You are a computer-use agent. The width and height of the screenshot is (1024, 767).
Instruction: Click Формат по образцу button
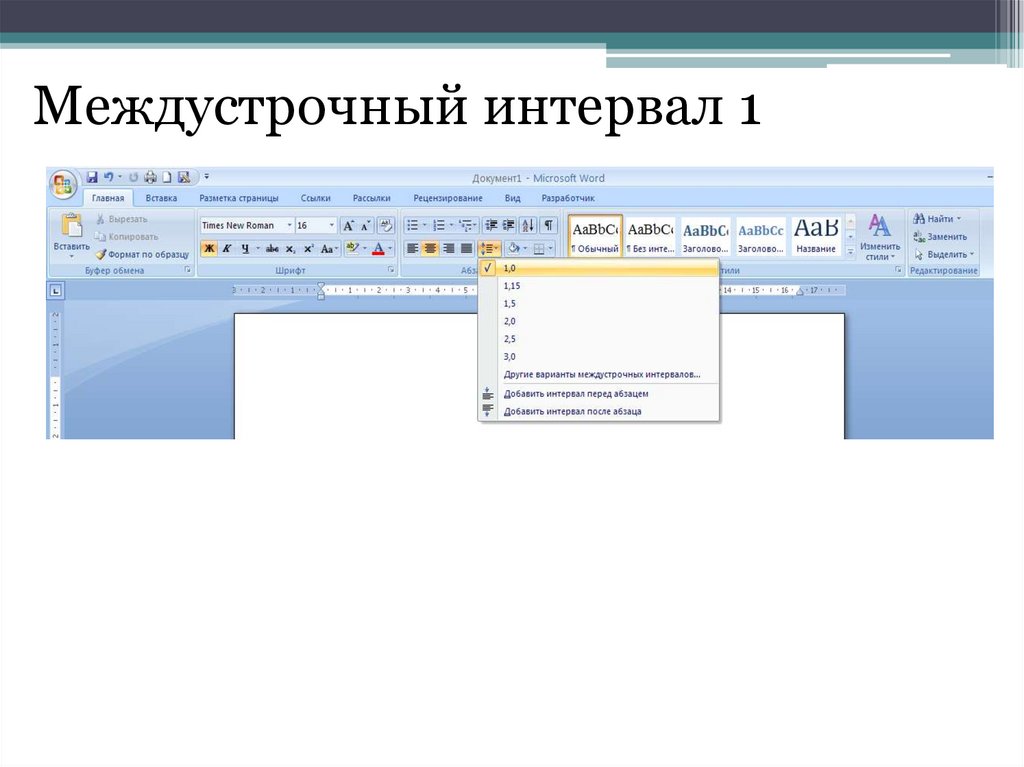[x=142, y=254]
